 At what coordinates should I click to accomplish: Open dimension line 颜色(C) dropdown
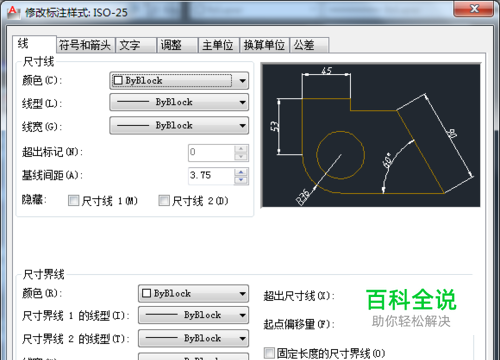(179, 81)
